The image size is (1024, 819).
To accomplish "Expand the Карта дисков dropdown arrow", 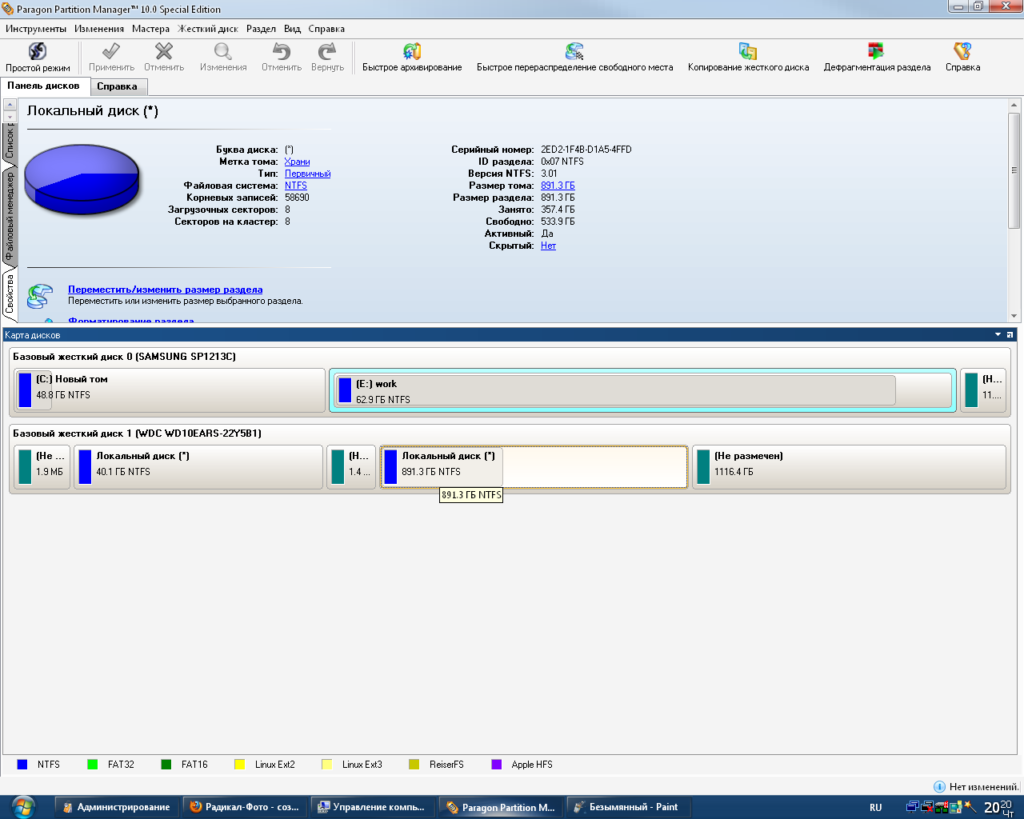I will click(998, 334).
